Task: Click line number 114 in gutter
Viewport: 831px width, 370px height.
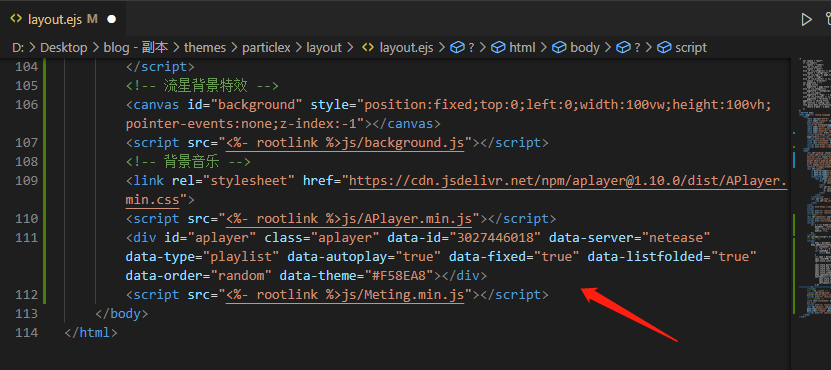Action: (x=27, y=333)
